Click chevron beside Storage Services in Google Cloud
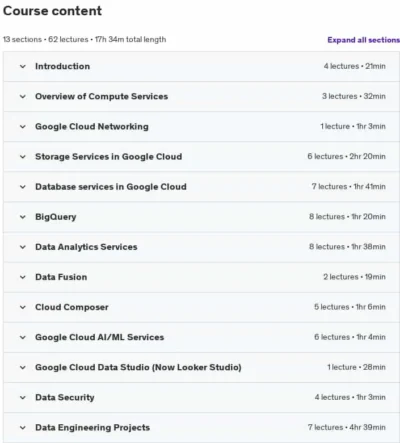The height and width of the screenshot is (443, 400). (x=23, y=157)
